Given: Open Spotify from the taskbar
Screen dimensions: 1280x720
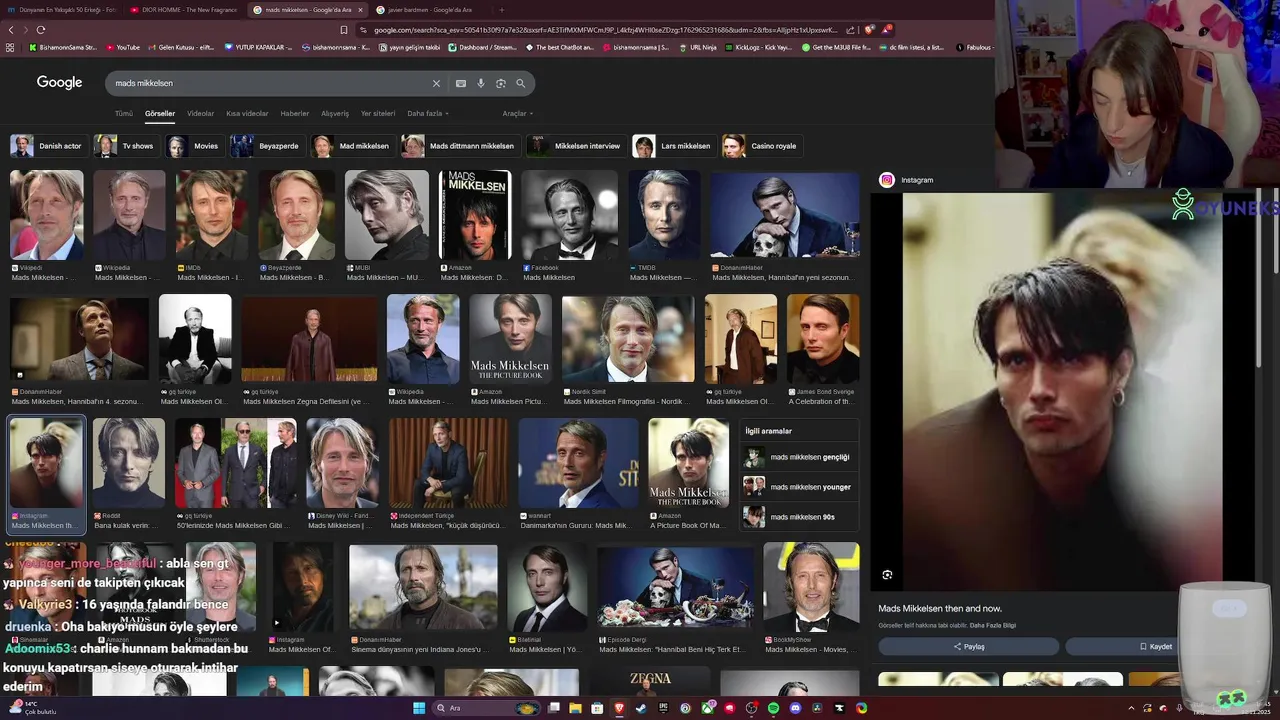Looking at the screenshot, I should tap(773, 708).
